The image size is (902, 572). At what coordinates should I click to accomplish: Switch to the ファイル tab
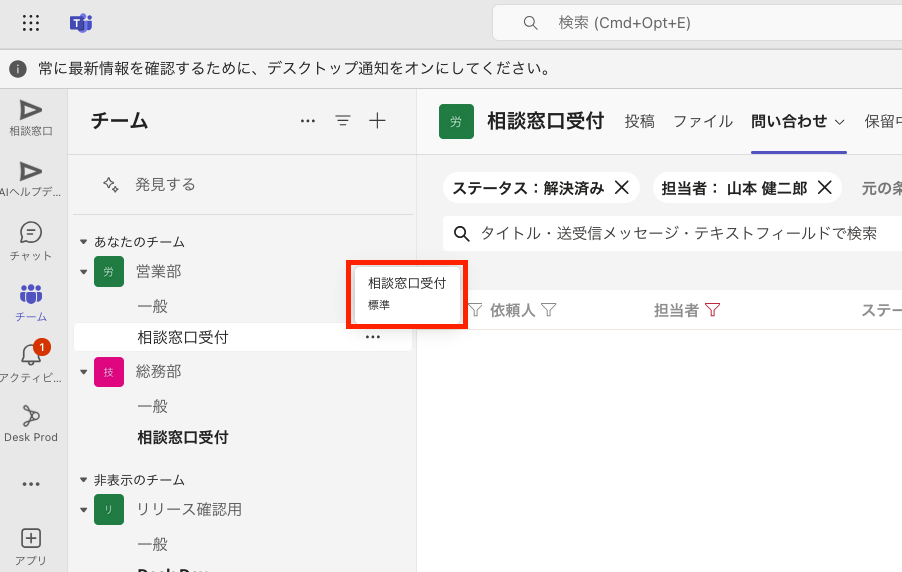703,121
